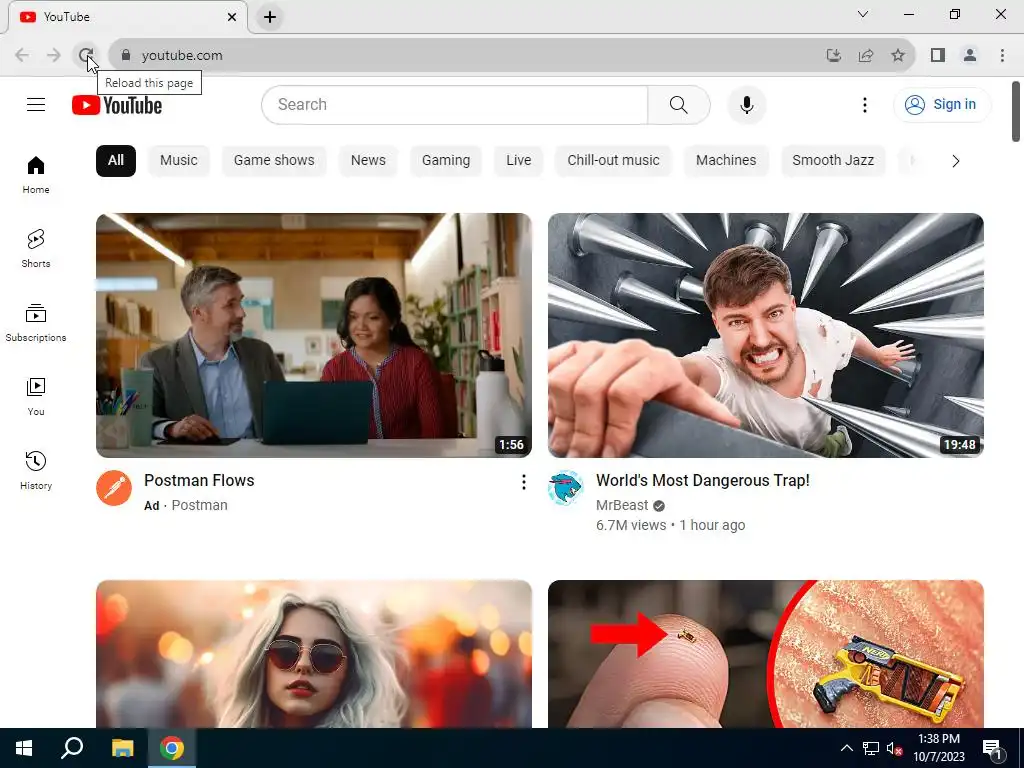Open File Explorer from taskbar
Screen dimensions: 1024x768
pos(122,748)
